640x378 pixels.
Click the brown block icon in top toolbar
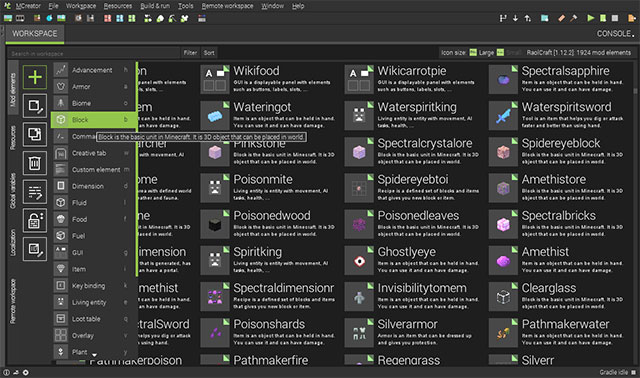[x=37, y=18]
